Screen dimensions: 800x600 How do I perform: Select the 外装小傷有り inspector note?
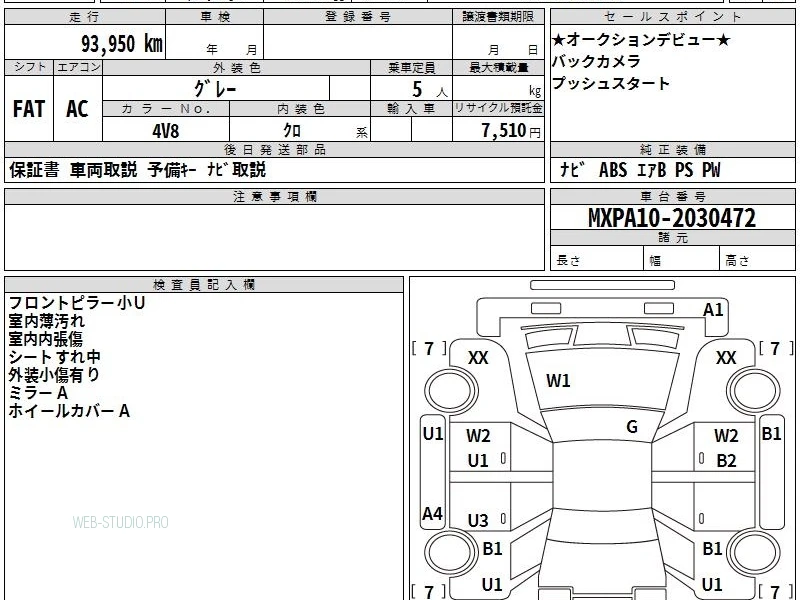(x=54, y=374)
